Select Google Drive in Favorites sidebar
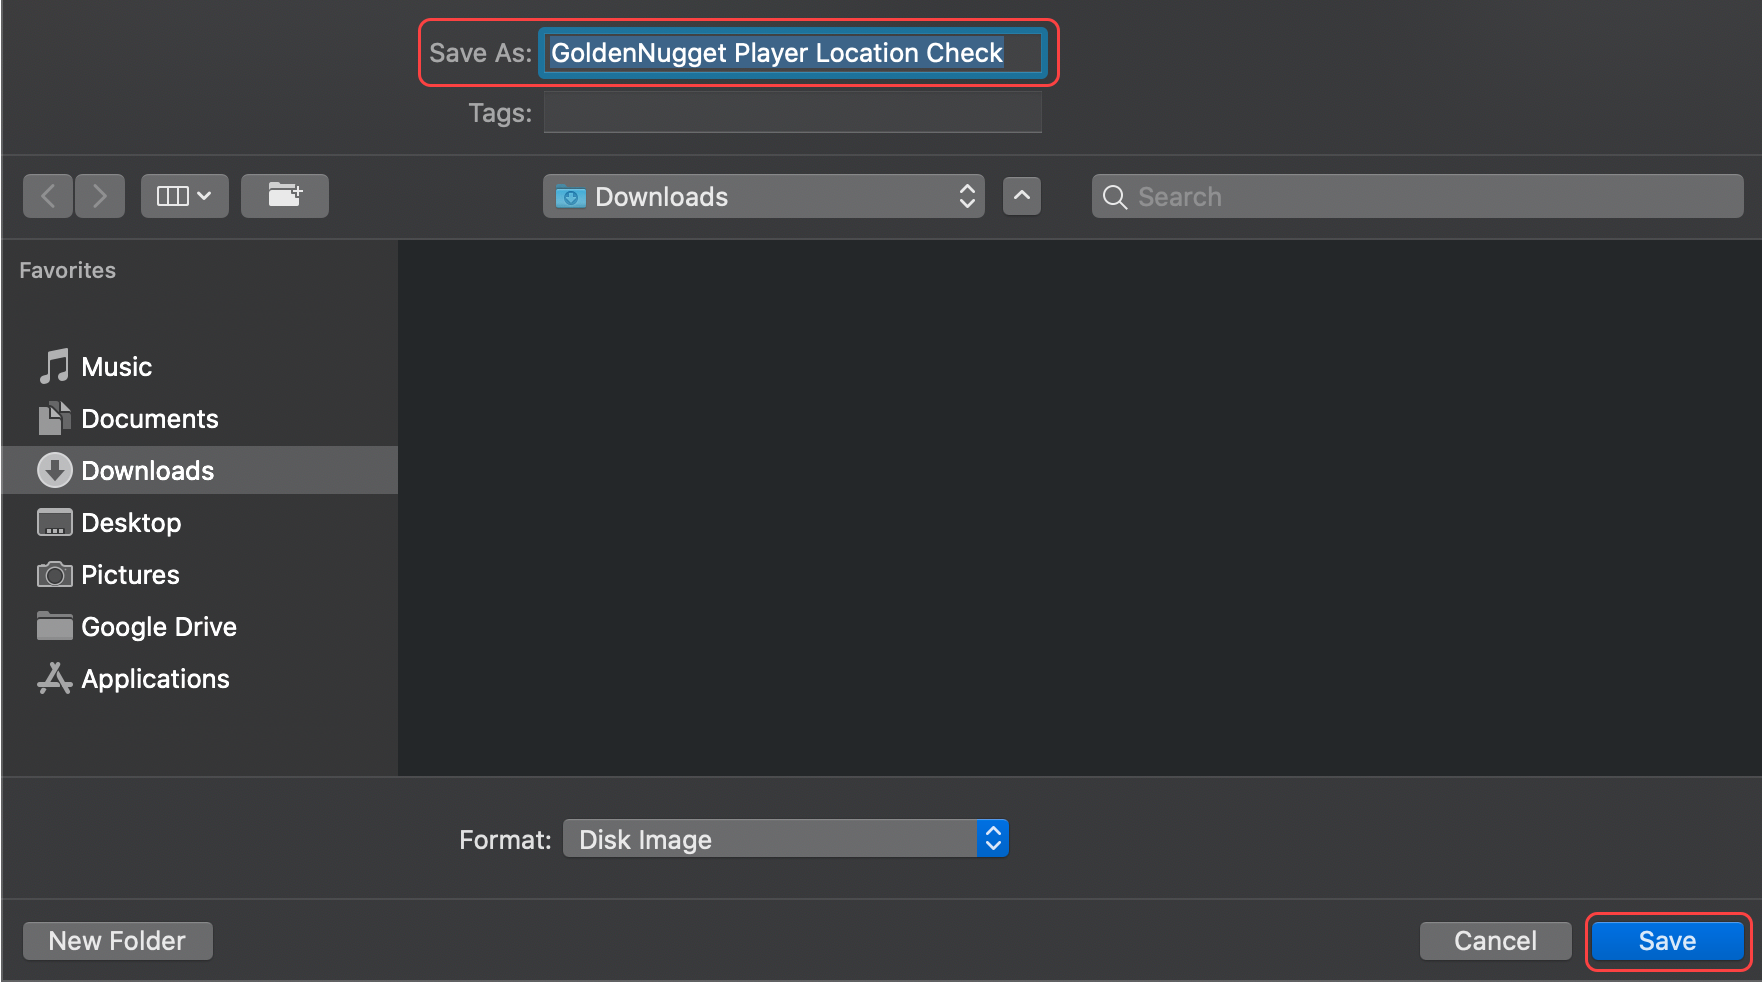Screen dimensions: 1762x982 pos(200,627)
